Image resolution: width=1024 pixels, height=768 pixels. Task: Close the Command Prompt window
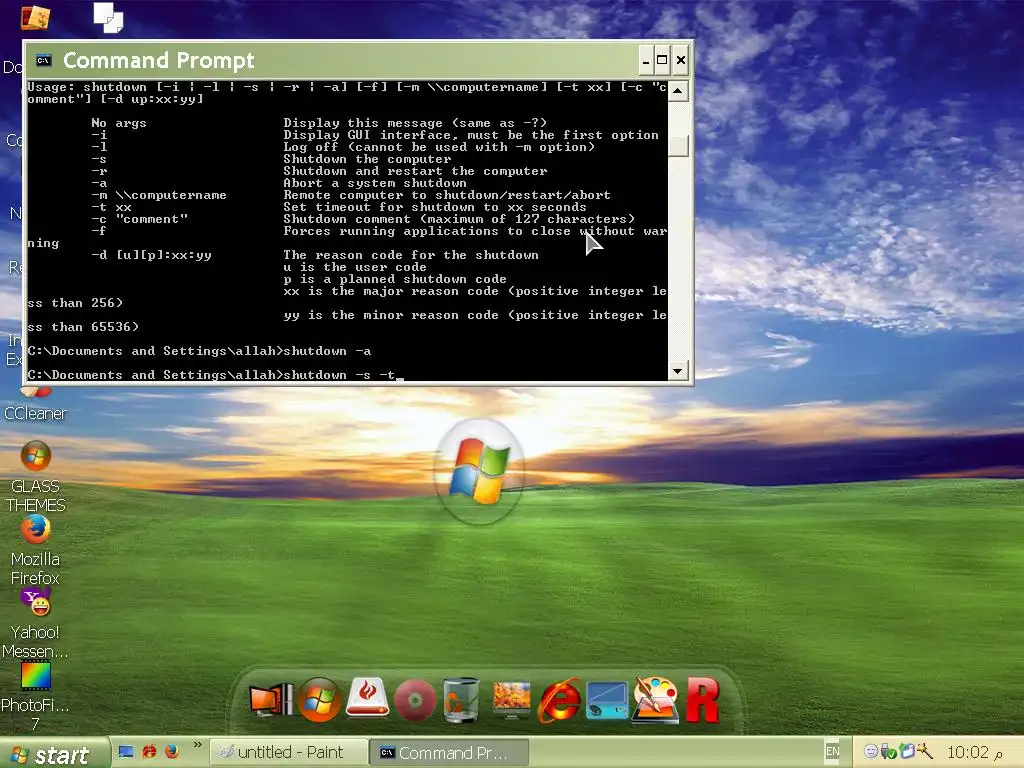point(680,60)
